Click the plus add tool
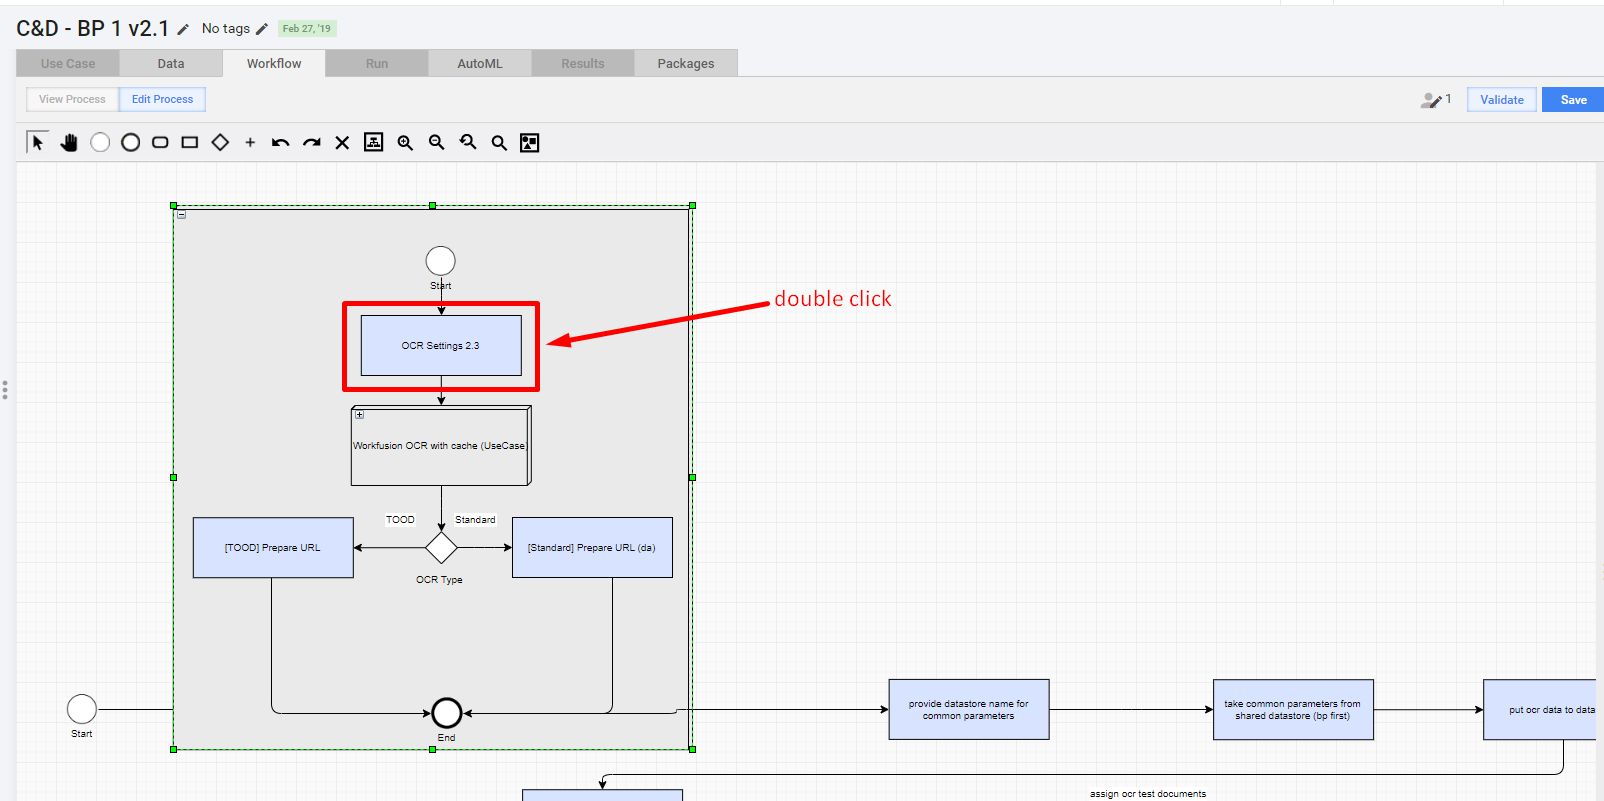 pyautogui.click(x=250, y=142)
